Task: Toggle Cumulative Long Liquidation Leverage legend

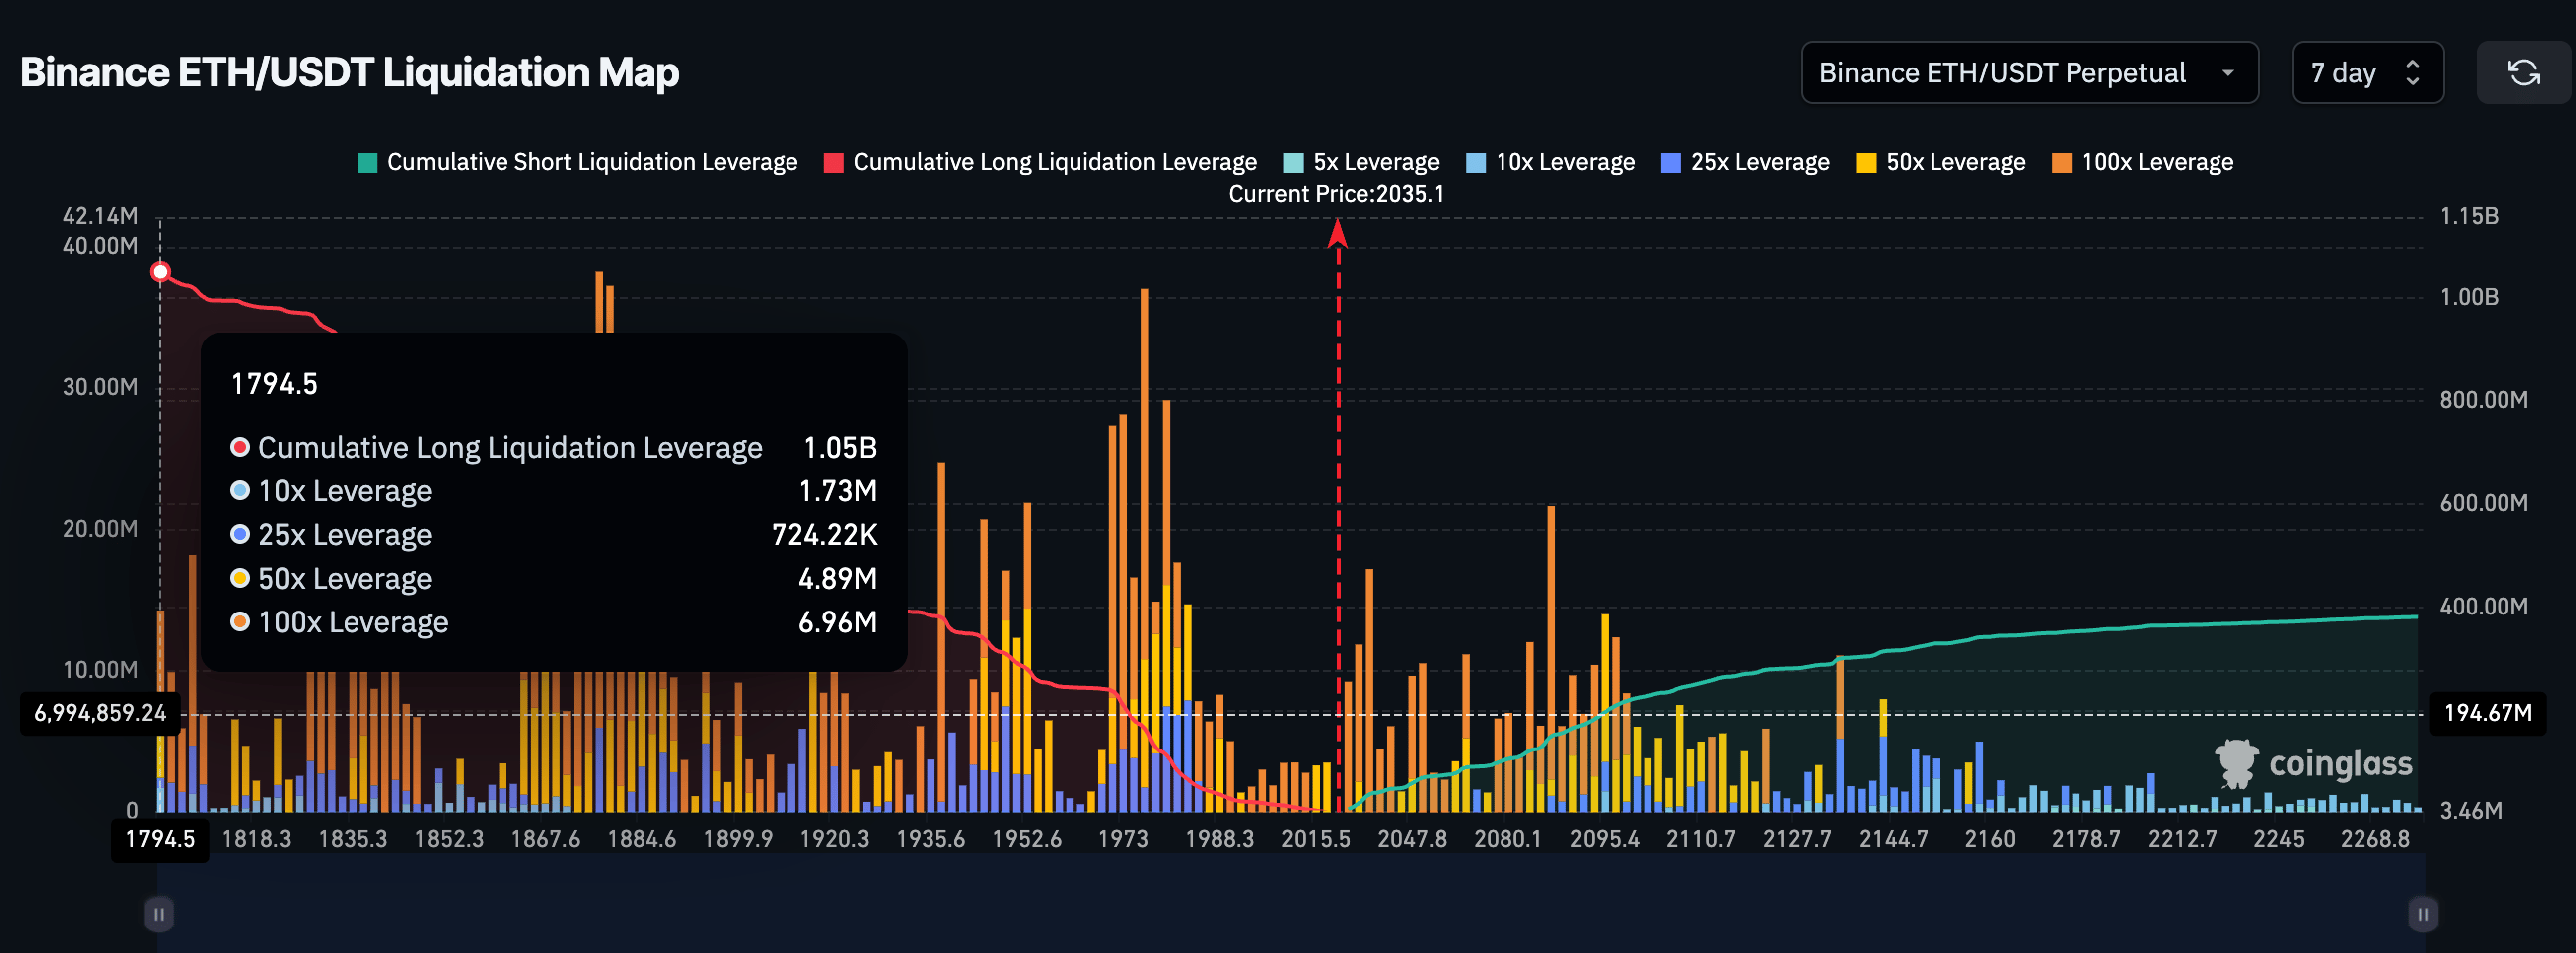Action: click(x=1040, y=162)
